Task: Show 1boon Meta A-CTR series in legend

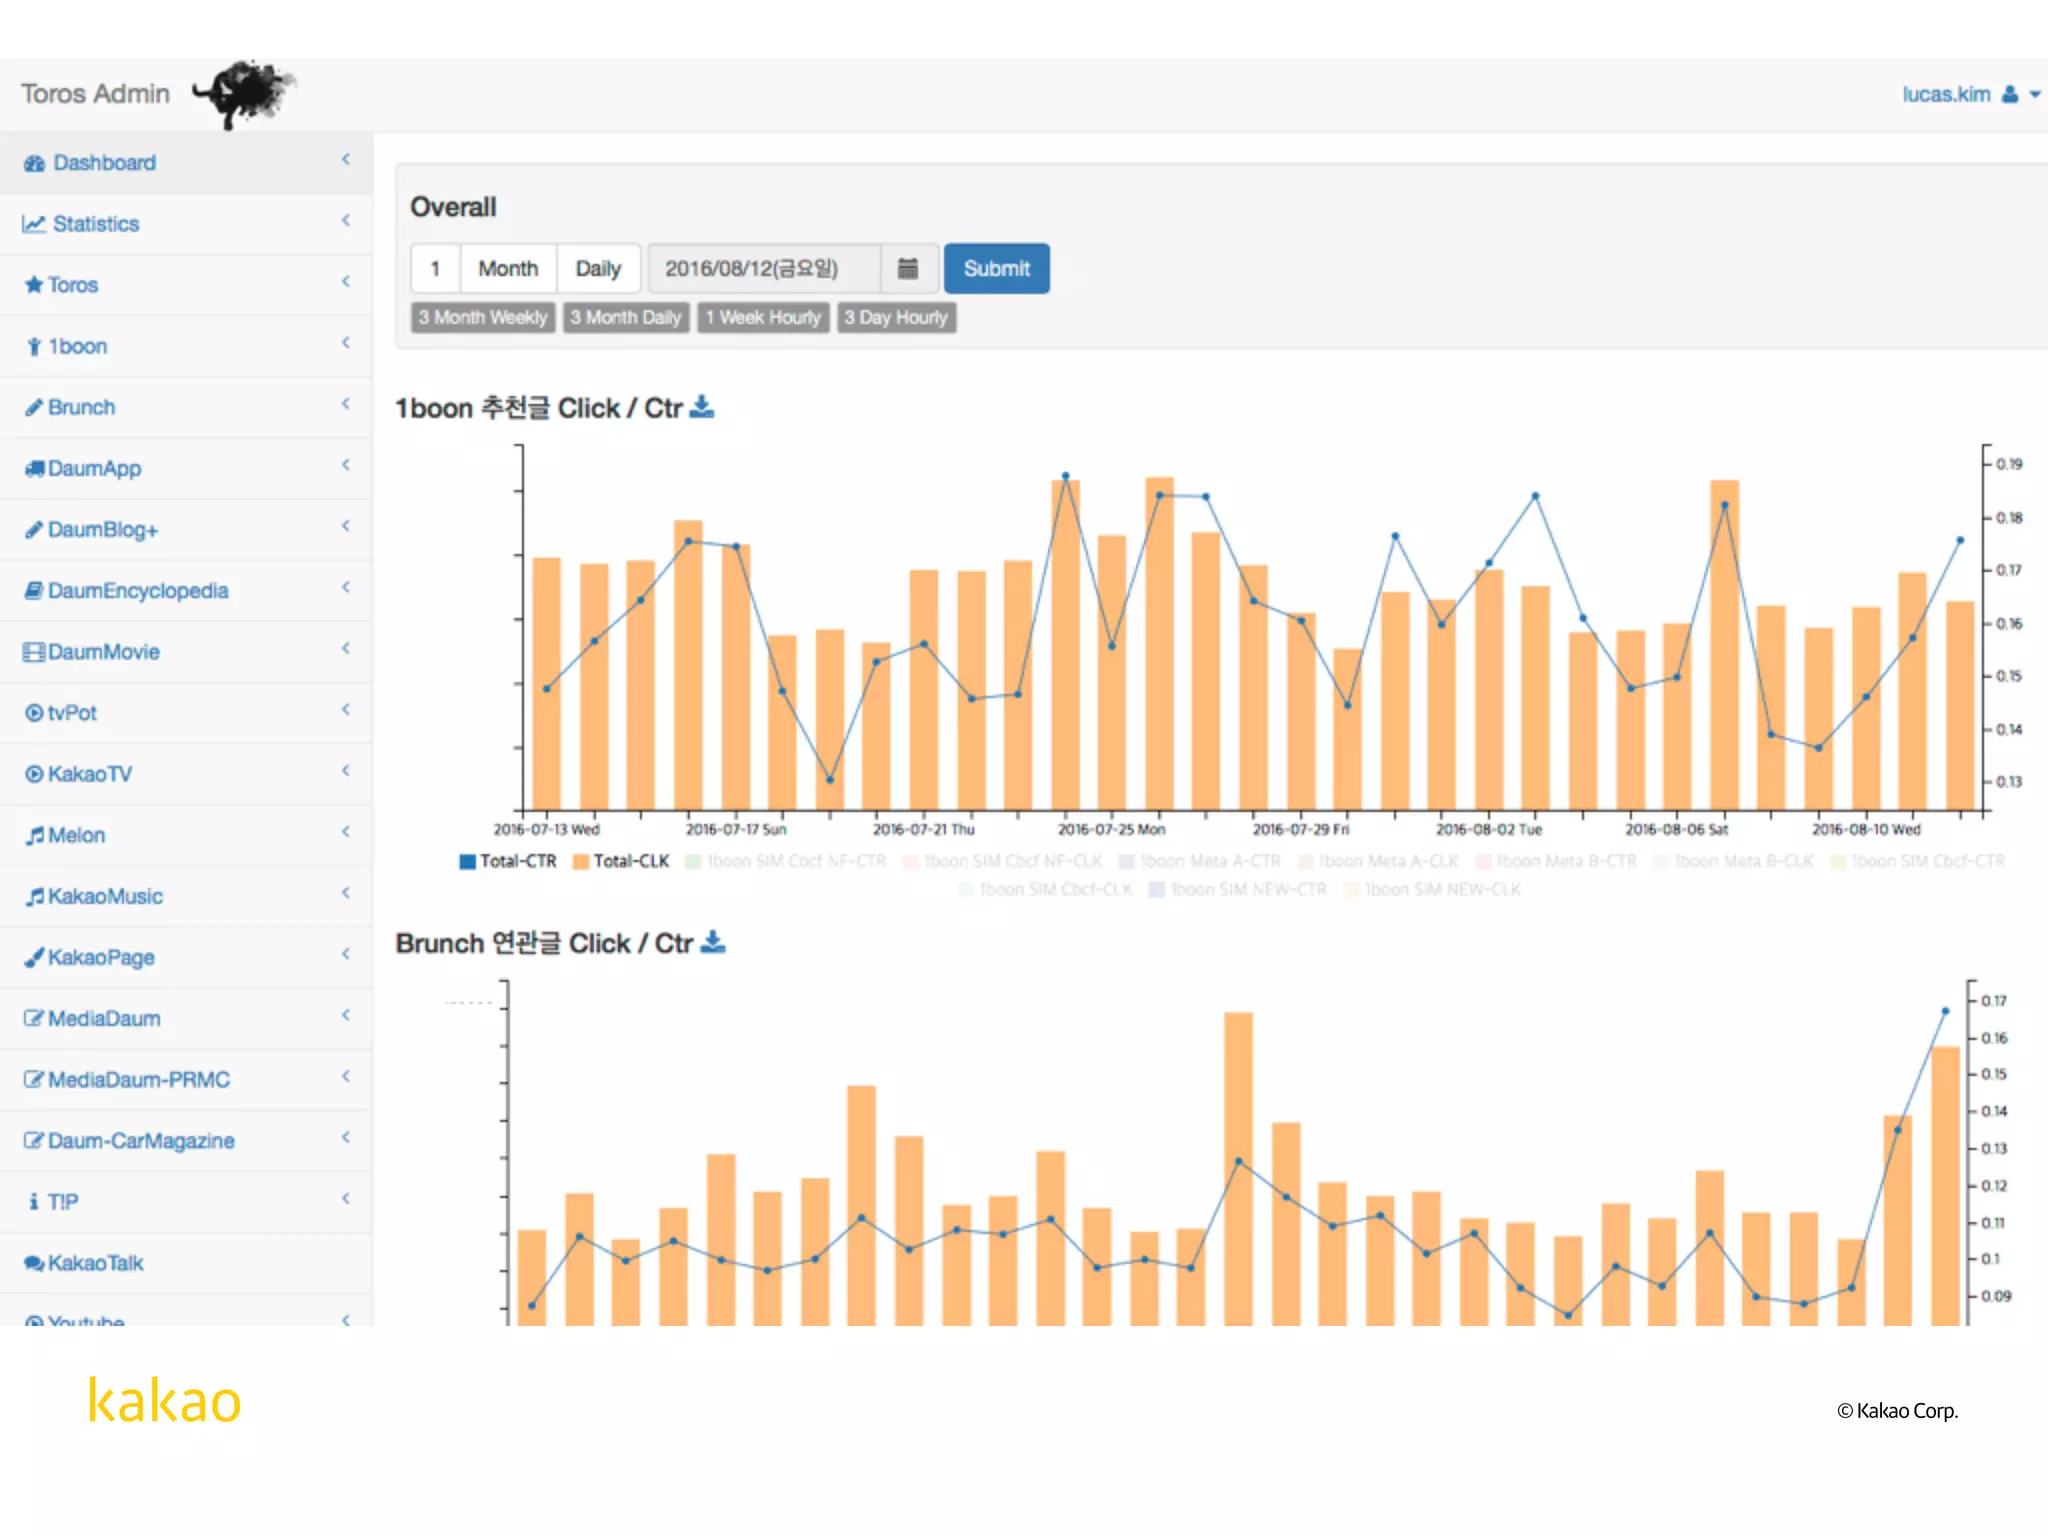Action: tap(1199, 861)
